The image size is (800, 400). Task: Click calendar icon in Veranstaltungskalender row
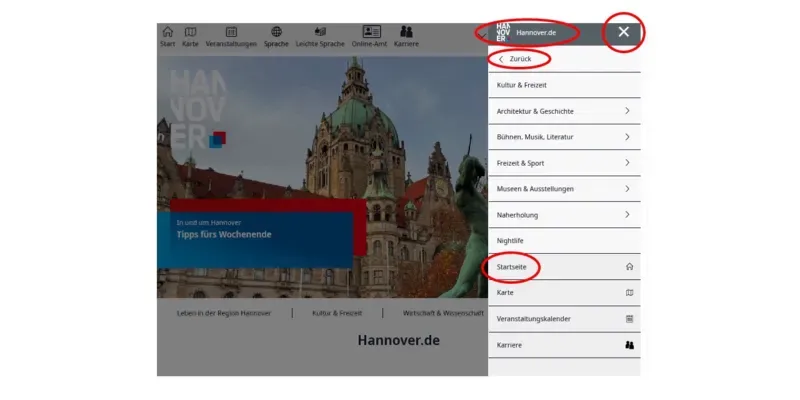pos(629,319)
